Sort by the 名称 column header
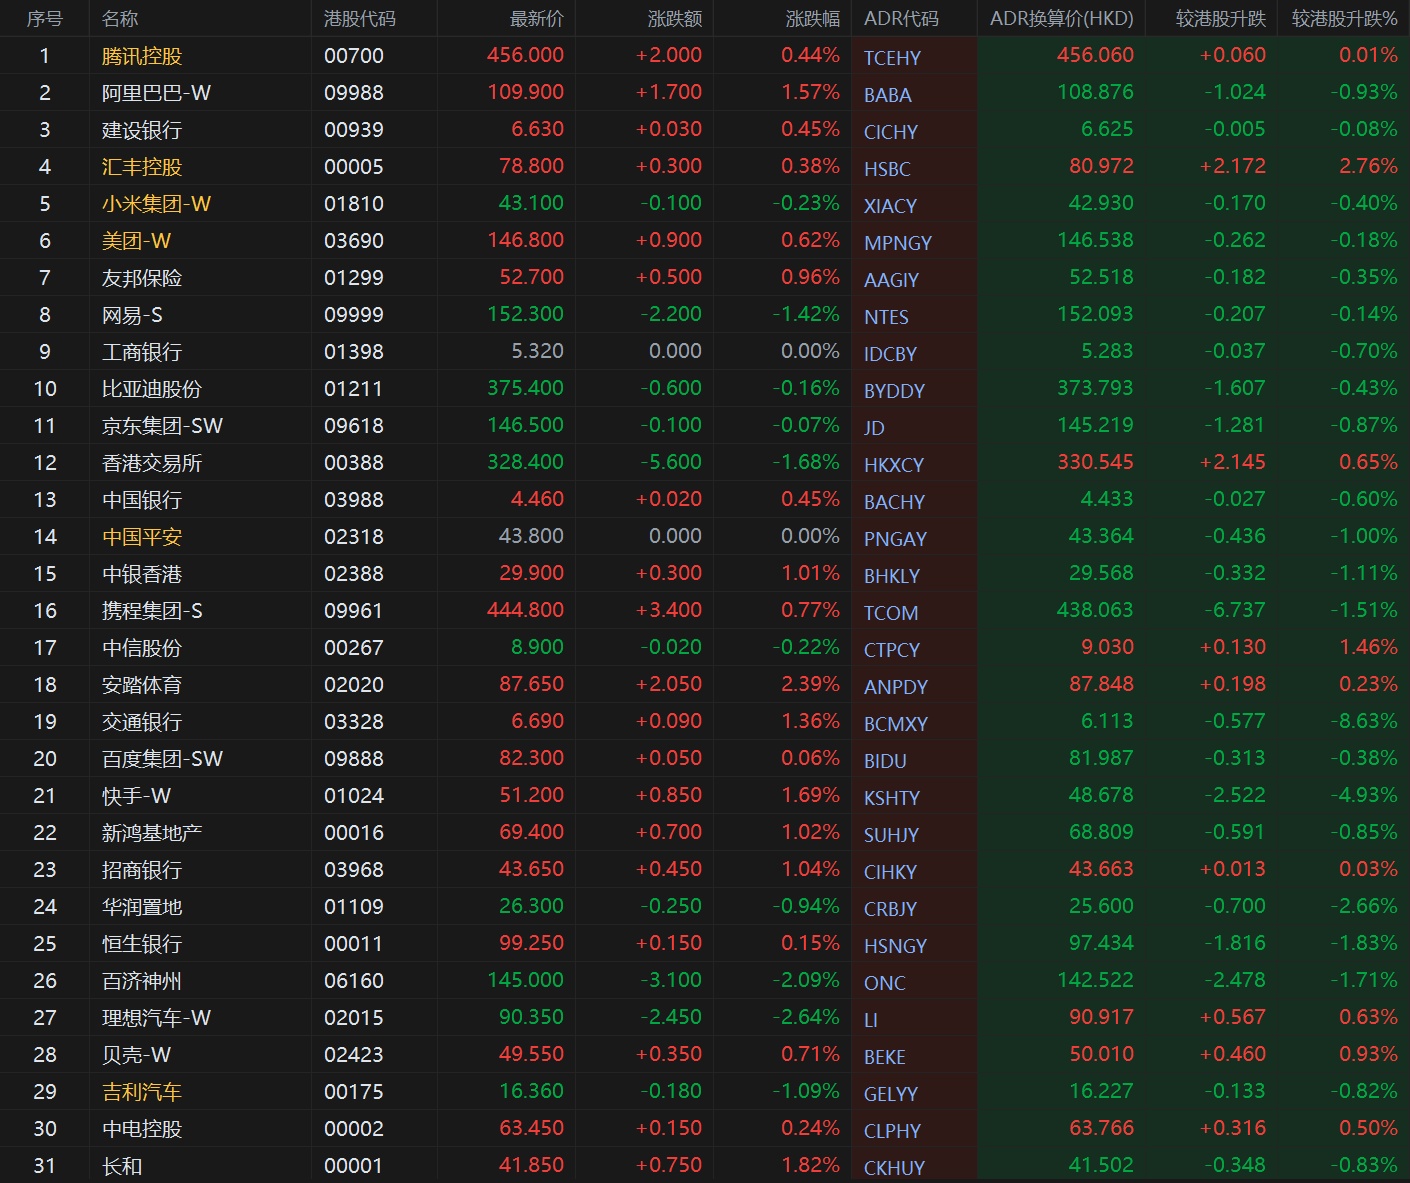The image size is (1410, 1183). click(120, 18)
